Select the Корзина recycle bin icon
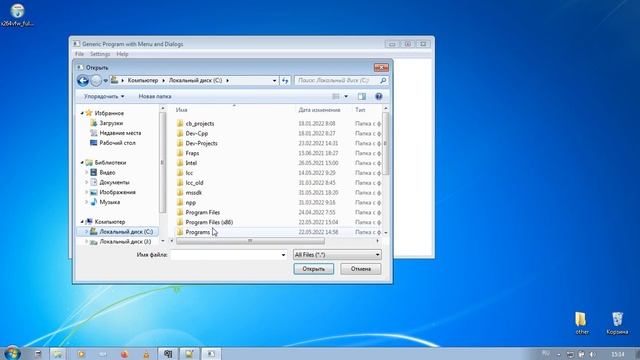Screen dimensions: 640x360 click(617, 323)
